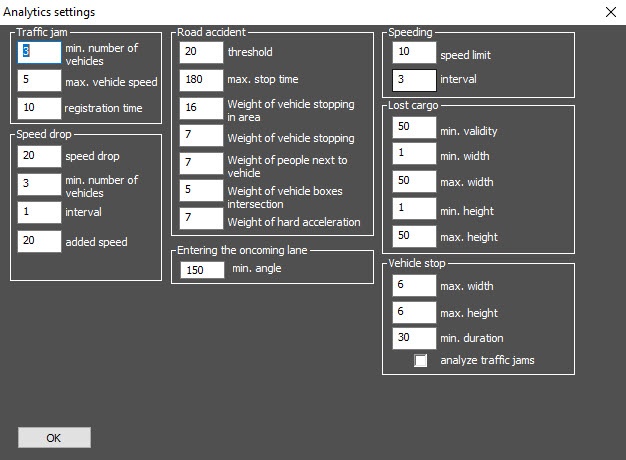Edit the Vehicle stop min. duration field
Viewport: 626px width, 460px height.
click(414, 339)
